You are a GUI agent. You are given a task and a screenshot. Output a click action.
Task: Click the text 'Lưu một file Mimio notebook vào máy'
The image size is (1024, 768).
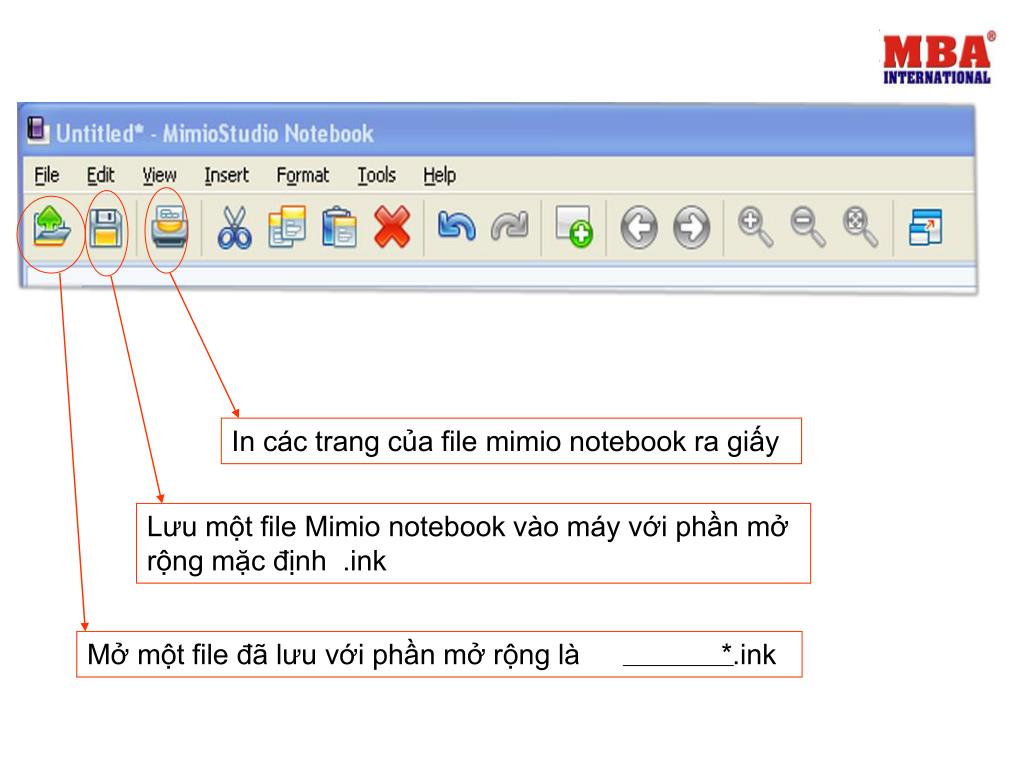point(385,527)
